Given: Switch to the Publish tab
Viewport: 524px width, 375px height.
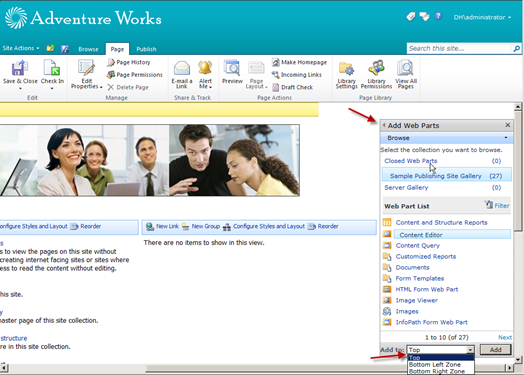Looking at the screenshot, I should pos(146,49).
